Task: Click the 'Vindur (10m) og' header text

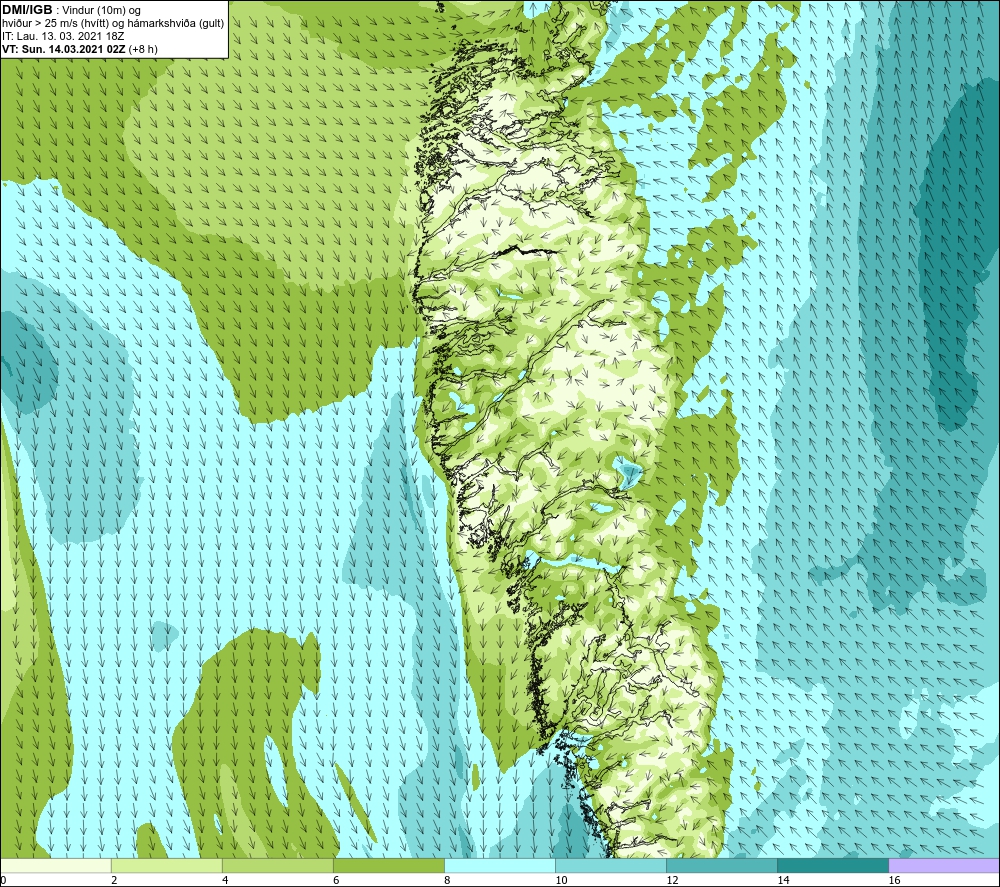Action: coord(100,11)
